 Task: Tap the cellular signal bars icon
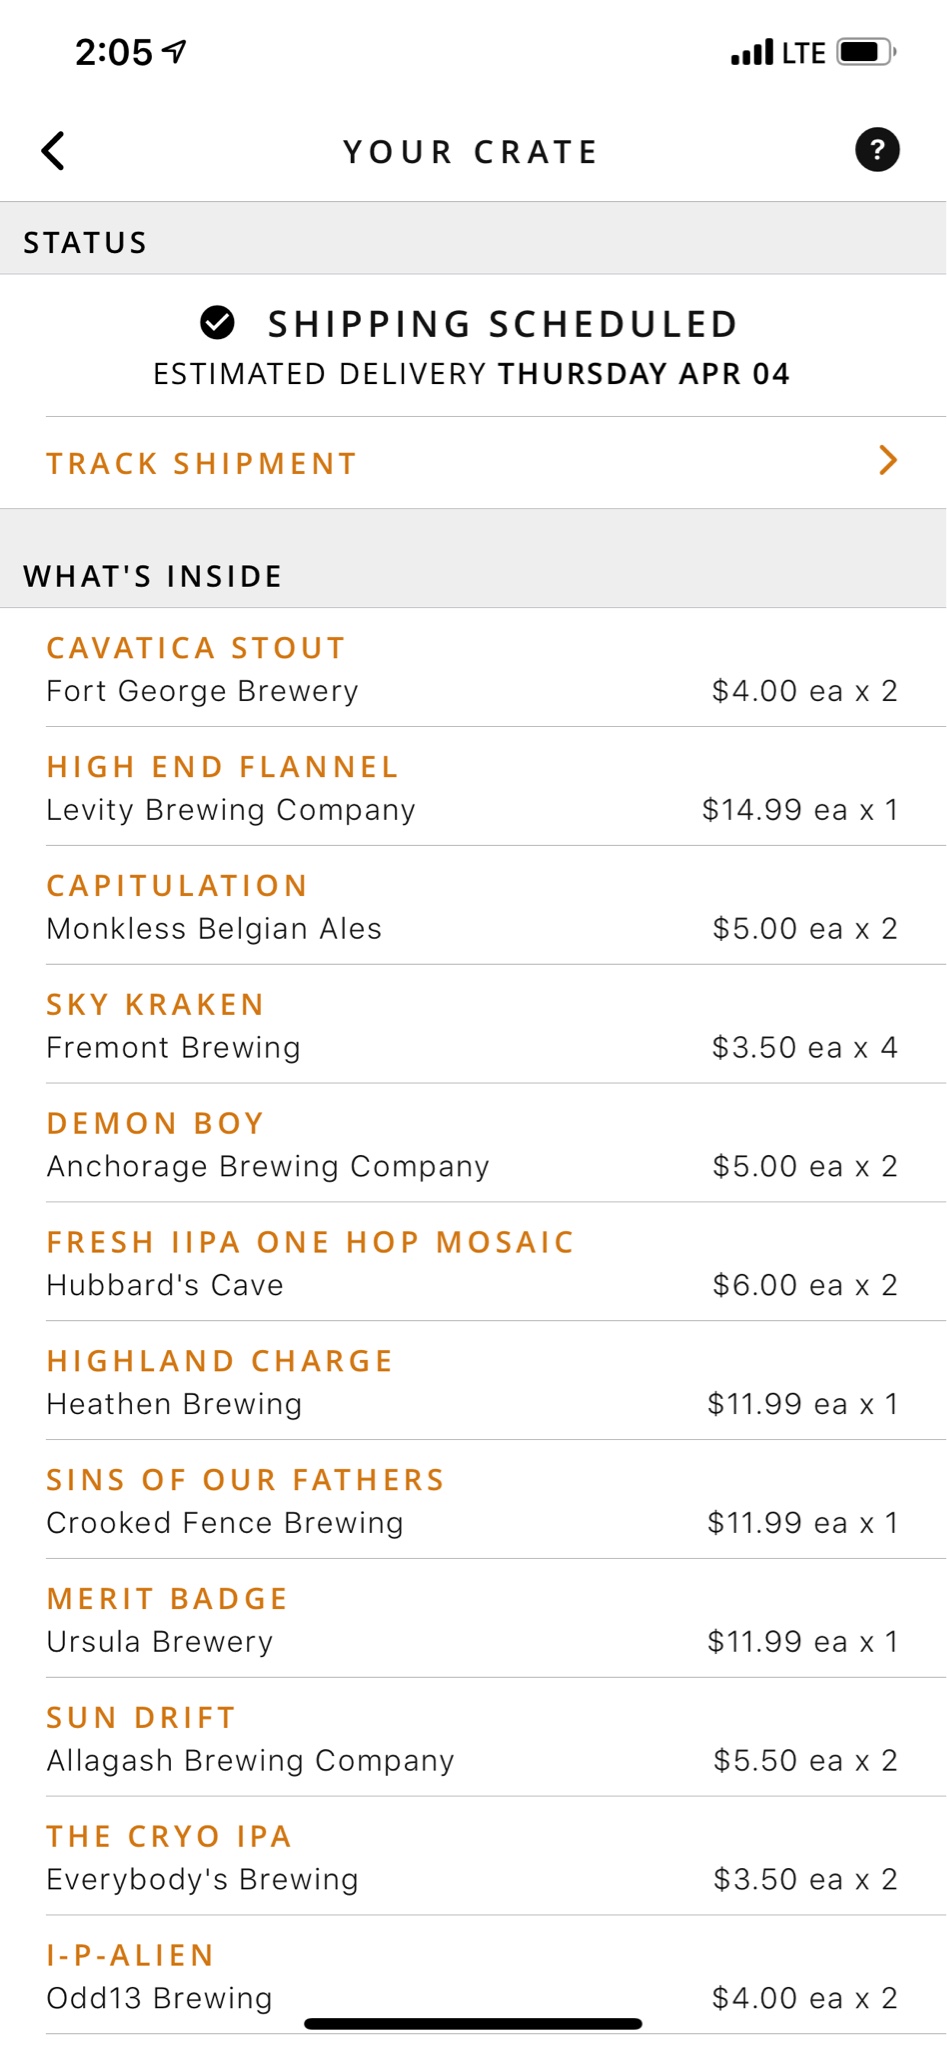click(x=752, y=52)
